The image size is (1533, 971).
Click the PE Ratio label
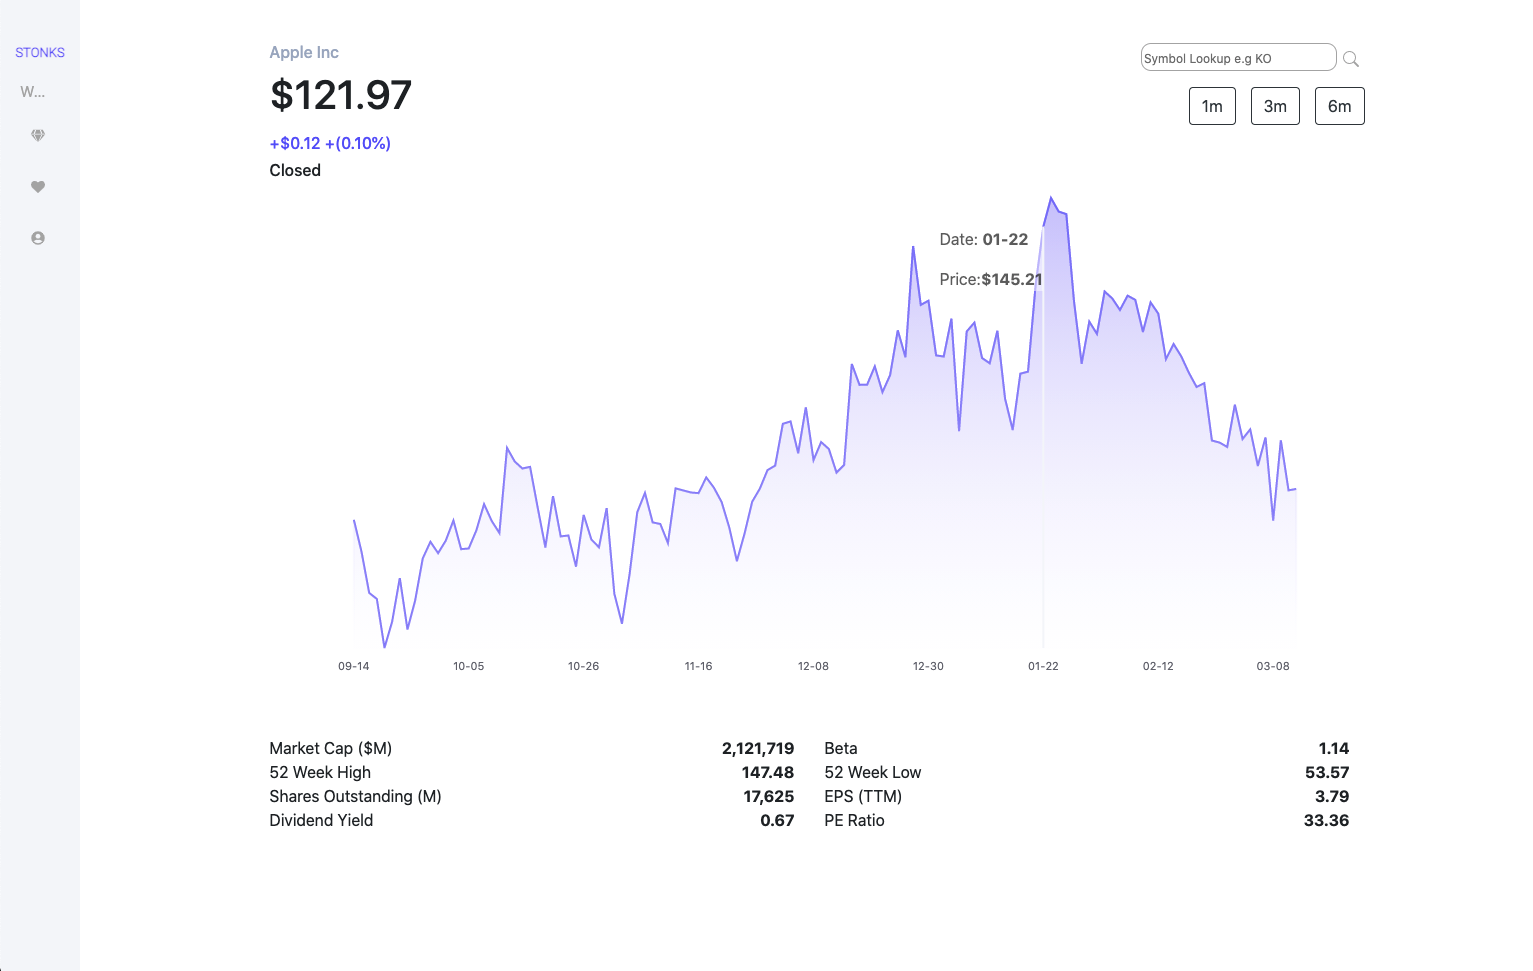coord(854,820)
